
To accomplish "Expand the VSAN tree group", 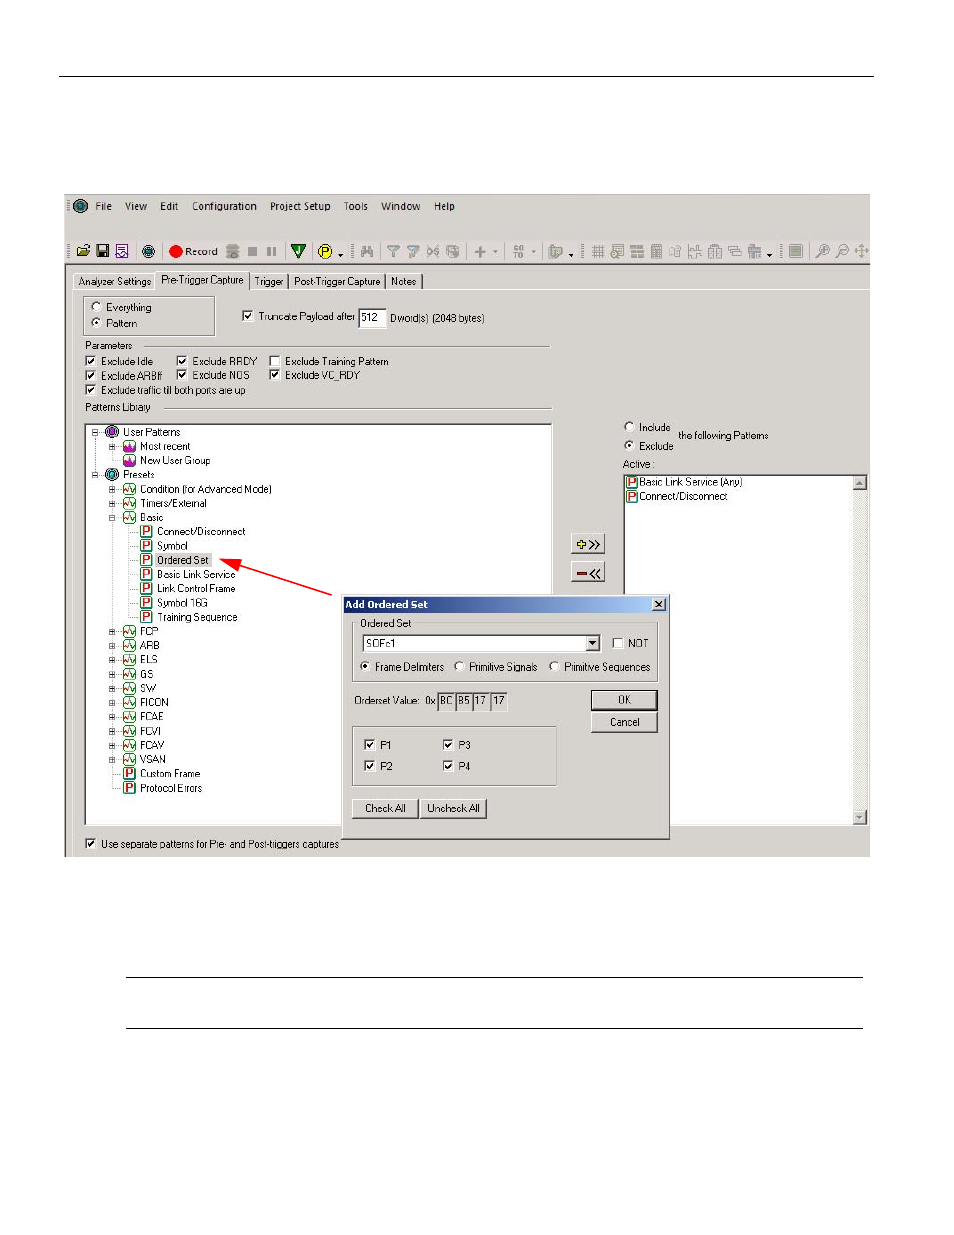I will pos(112,759).
